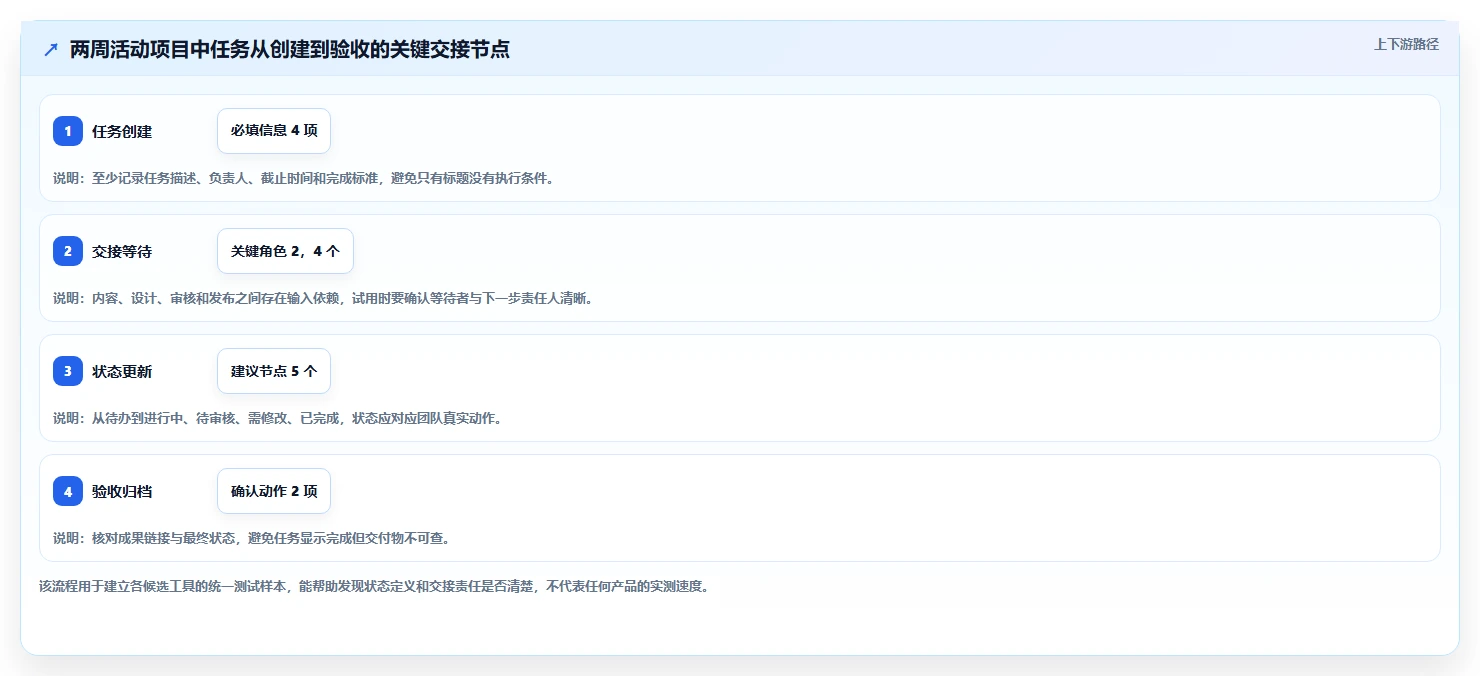The image size is (1480, 676).
Task: Click the footer note starting 该流程用于建立
Action: (374, 586)
